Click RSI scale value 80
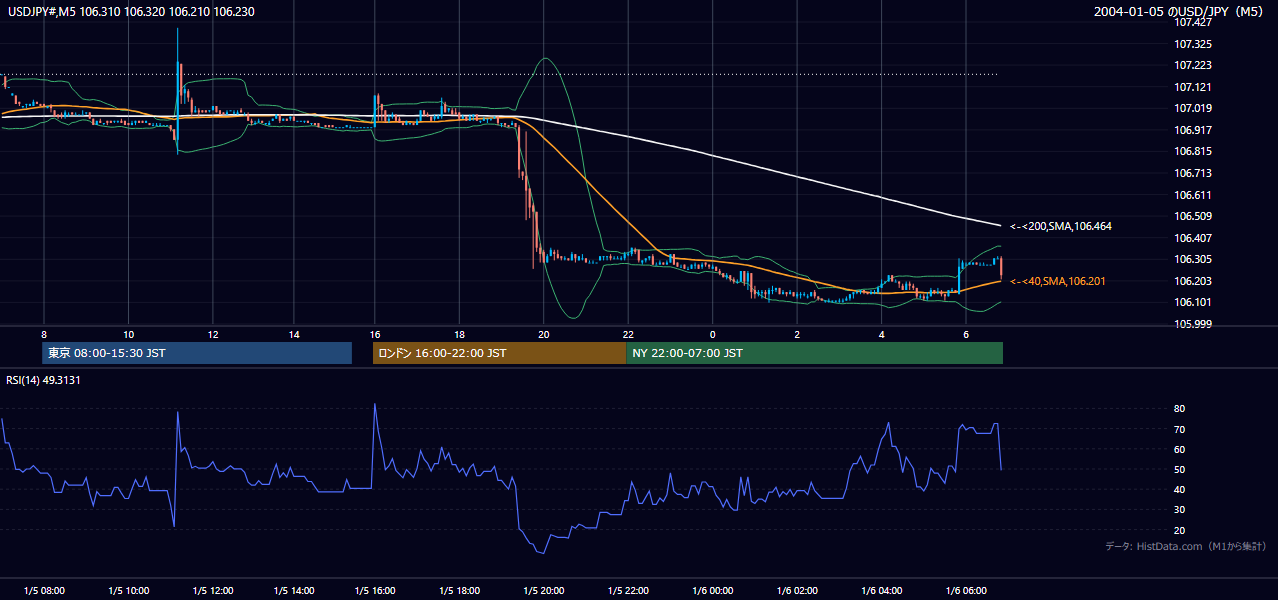1278x600 pixels. pos(1180,409)
